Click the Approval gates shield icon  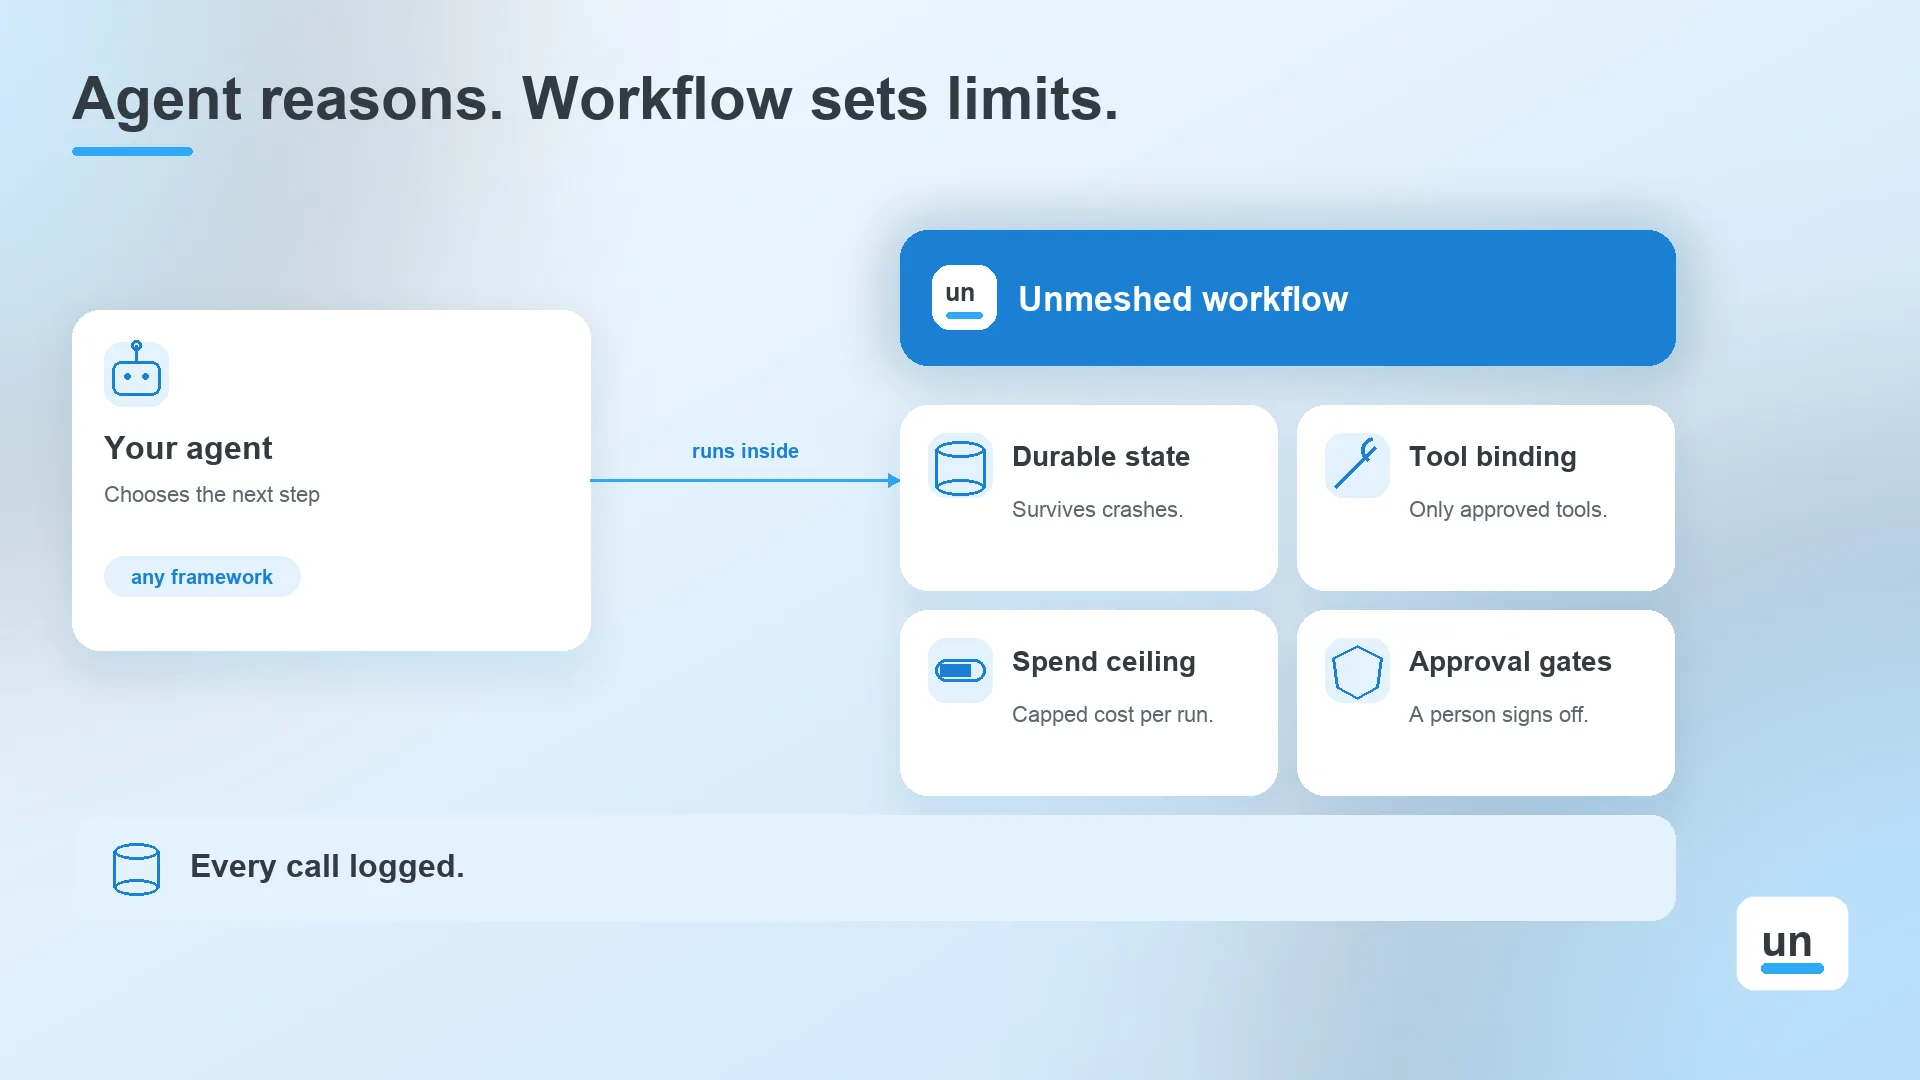pos(1357,670)
